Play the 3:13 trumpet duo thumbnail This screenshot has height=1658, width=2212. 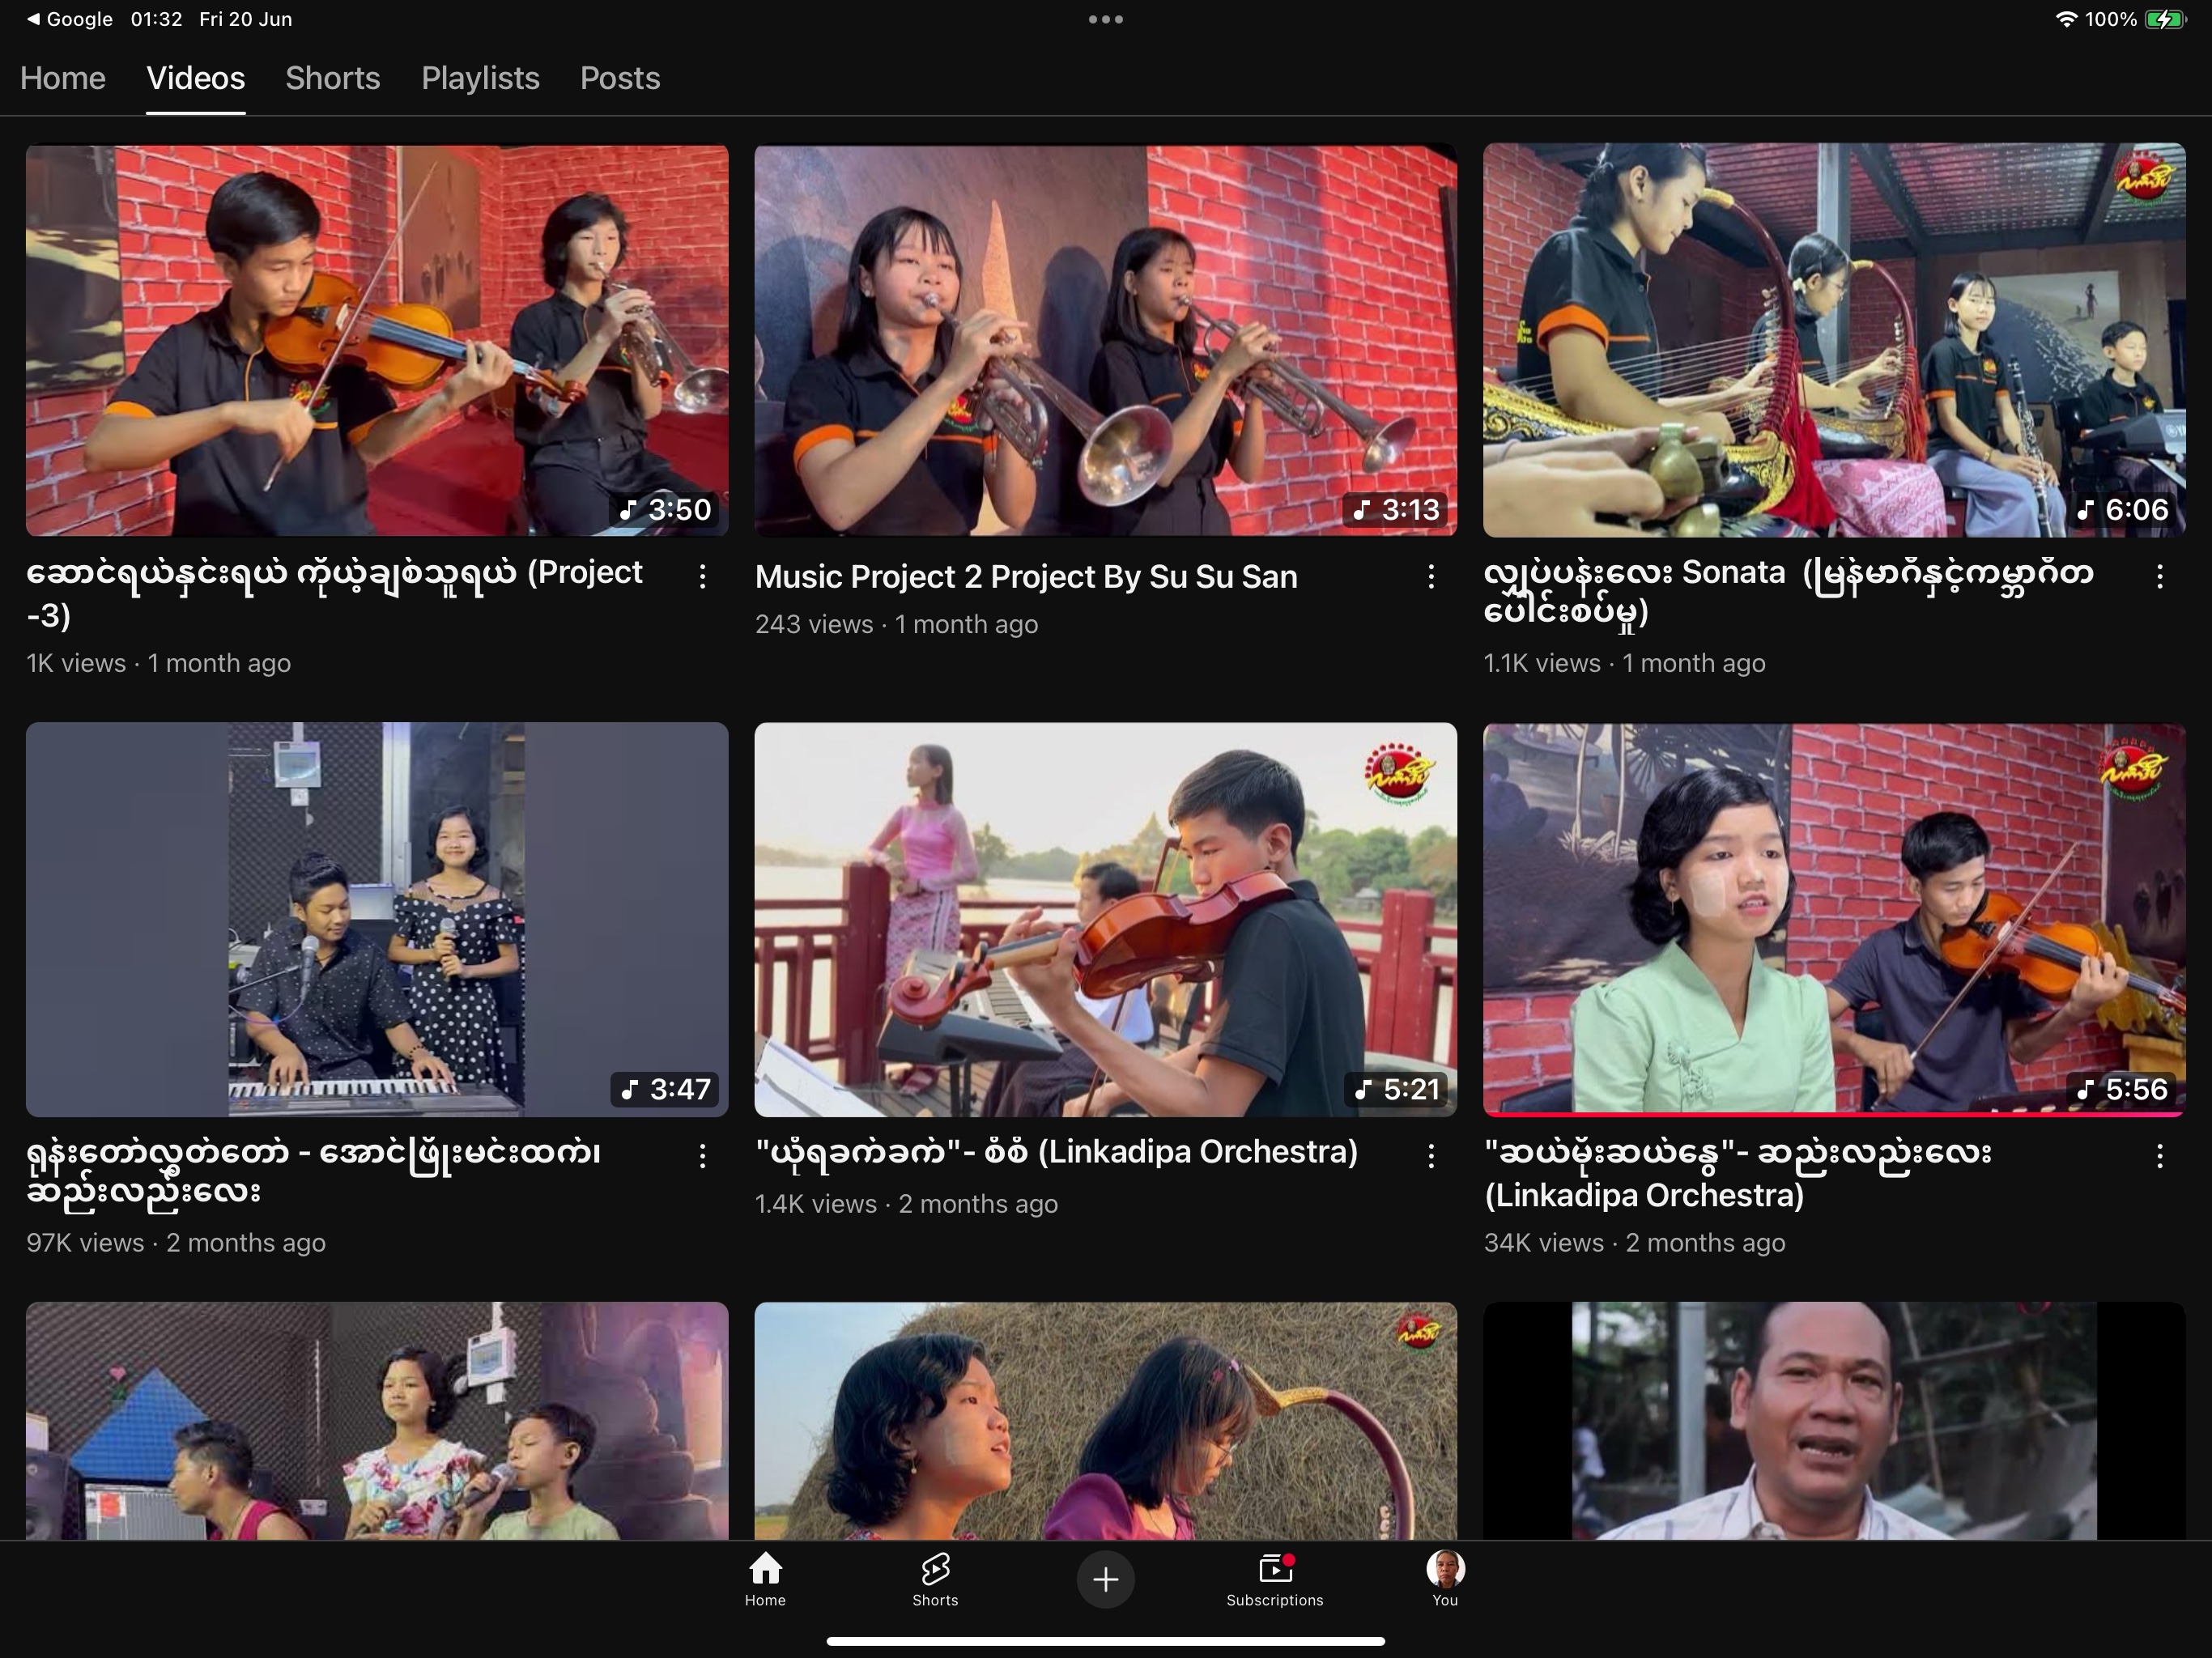[x=1105, y=340]
